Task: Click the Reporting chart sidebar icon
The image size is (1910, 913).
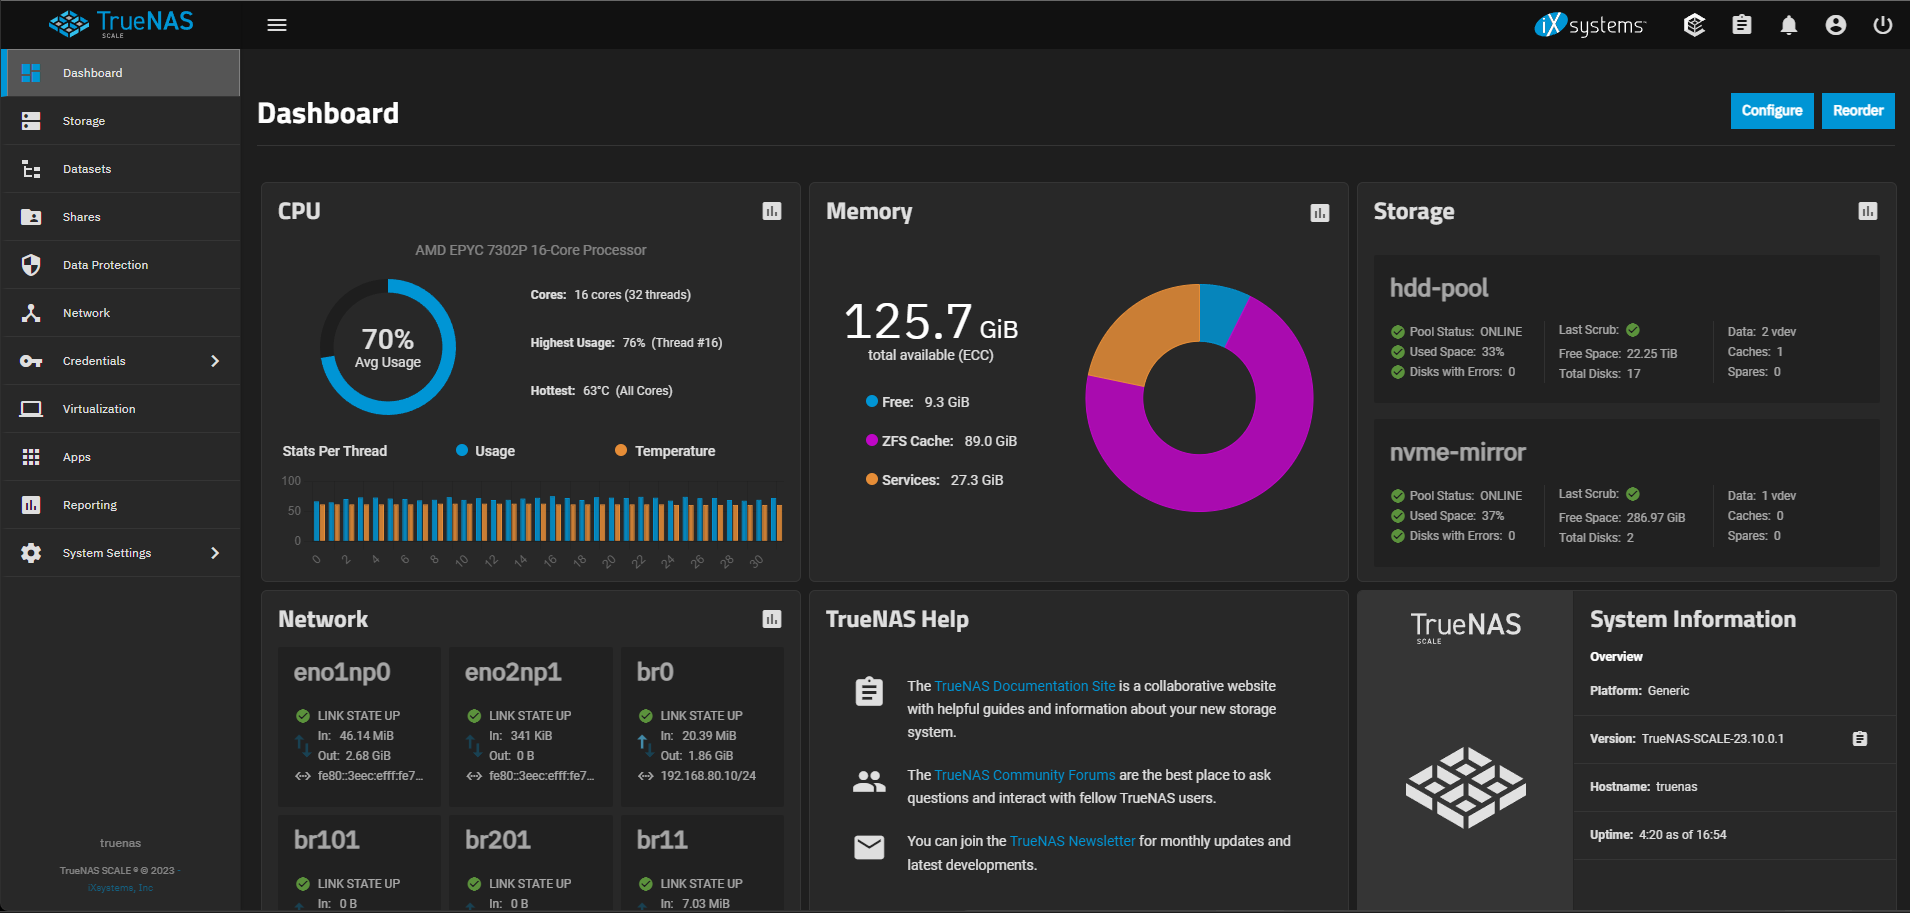Action: click(x=31, y=505)
